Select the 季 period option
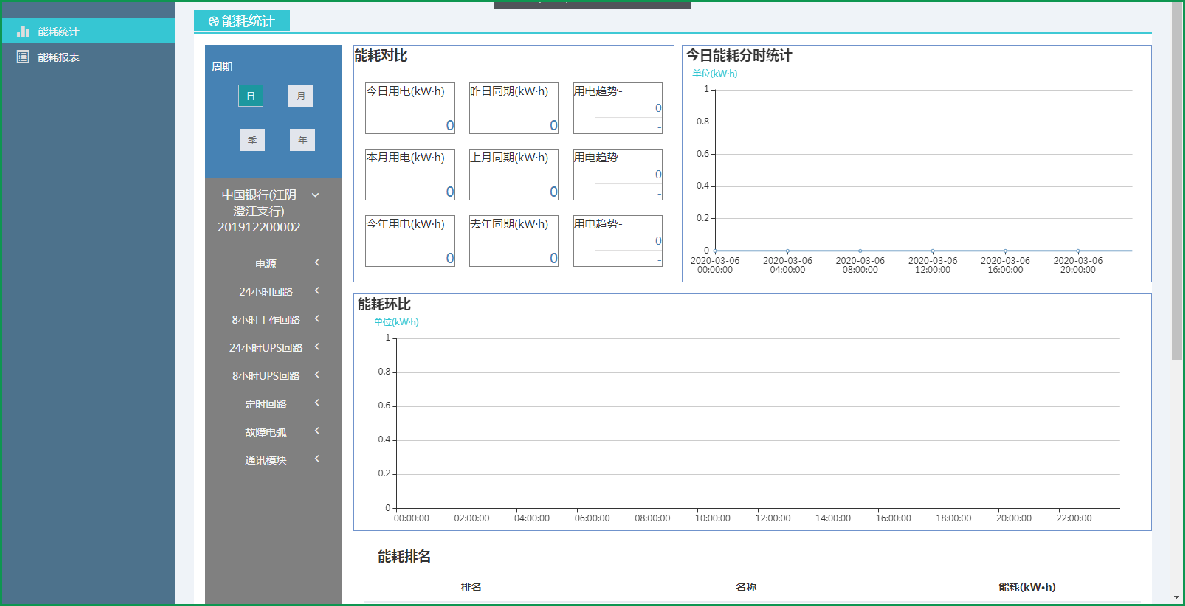1185x606 pixels. tap(252, 140)
